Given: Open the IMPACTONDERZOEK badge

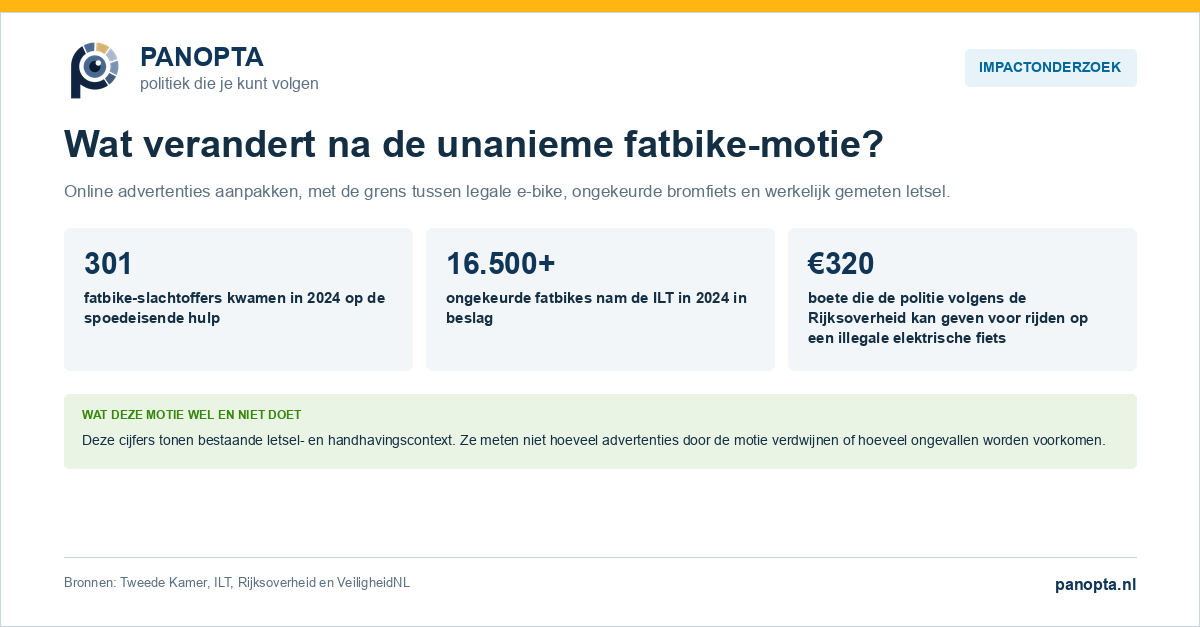Looking at the screenshot, I should [x=1050, y=68].
